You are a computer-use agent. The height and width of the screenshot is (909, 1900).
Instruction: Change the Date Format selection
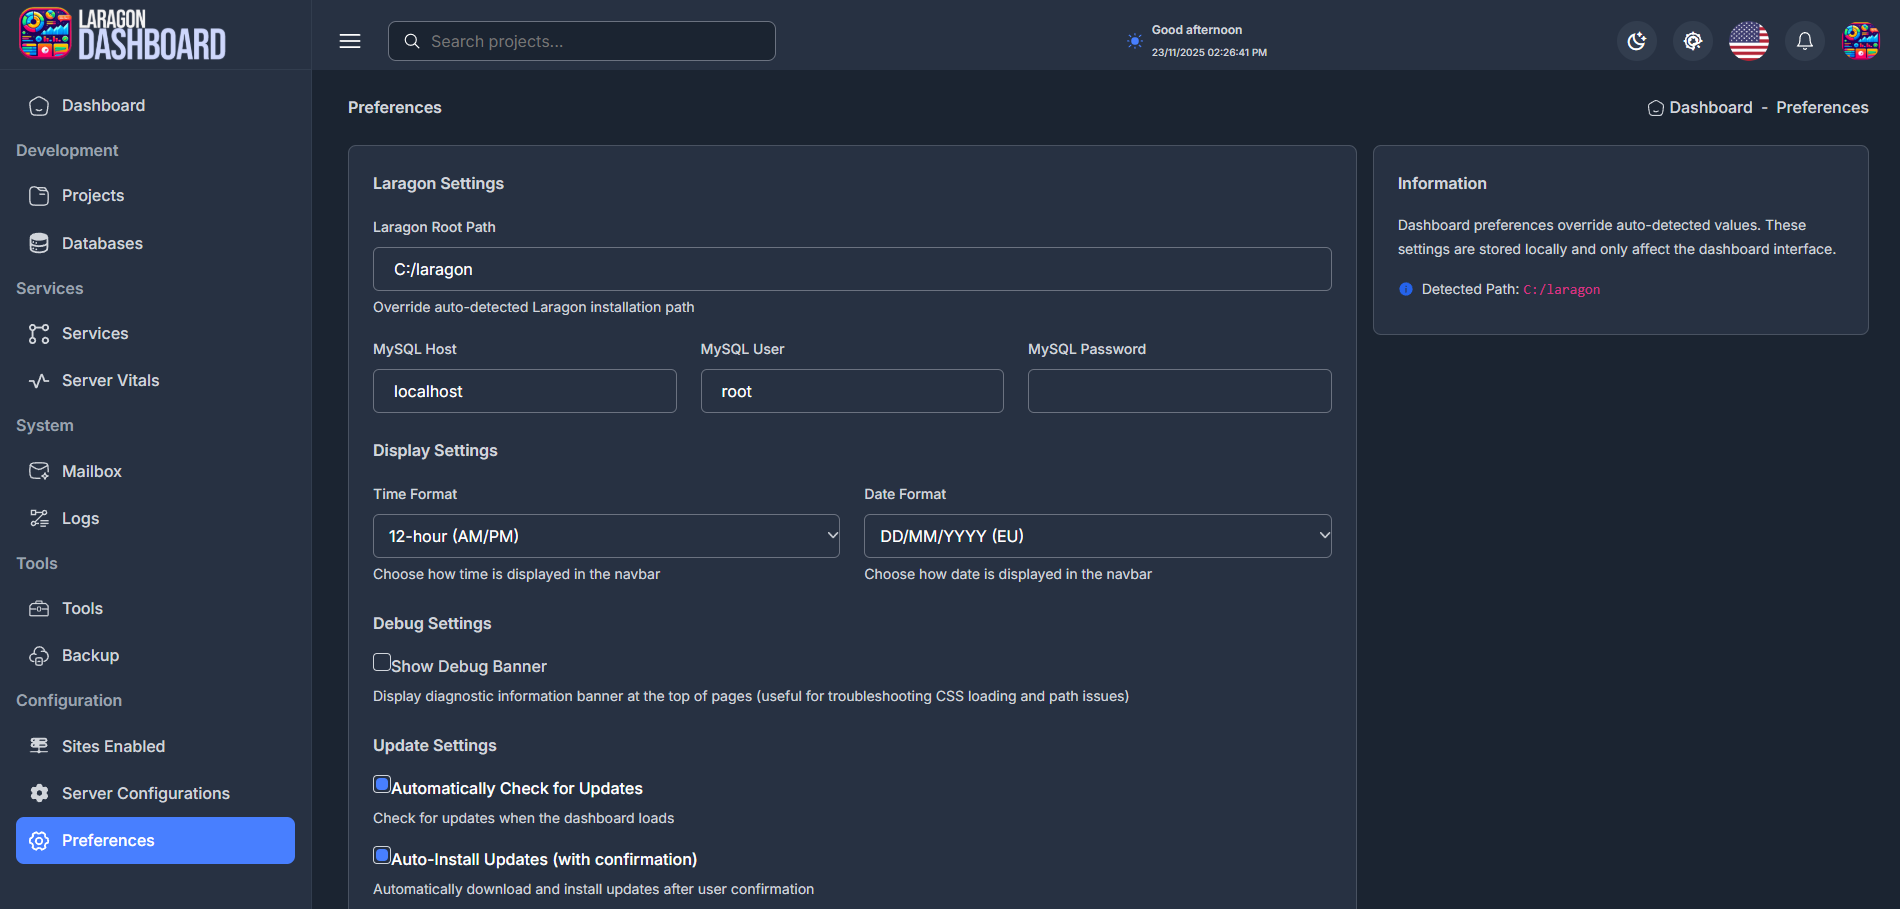point(1097,536)
